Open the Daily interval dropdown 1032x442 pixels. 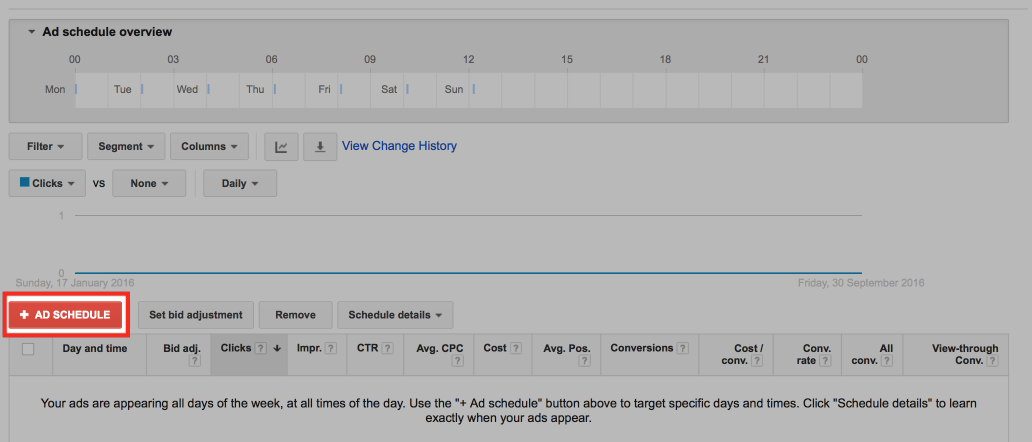[240, 184]
